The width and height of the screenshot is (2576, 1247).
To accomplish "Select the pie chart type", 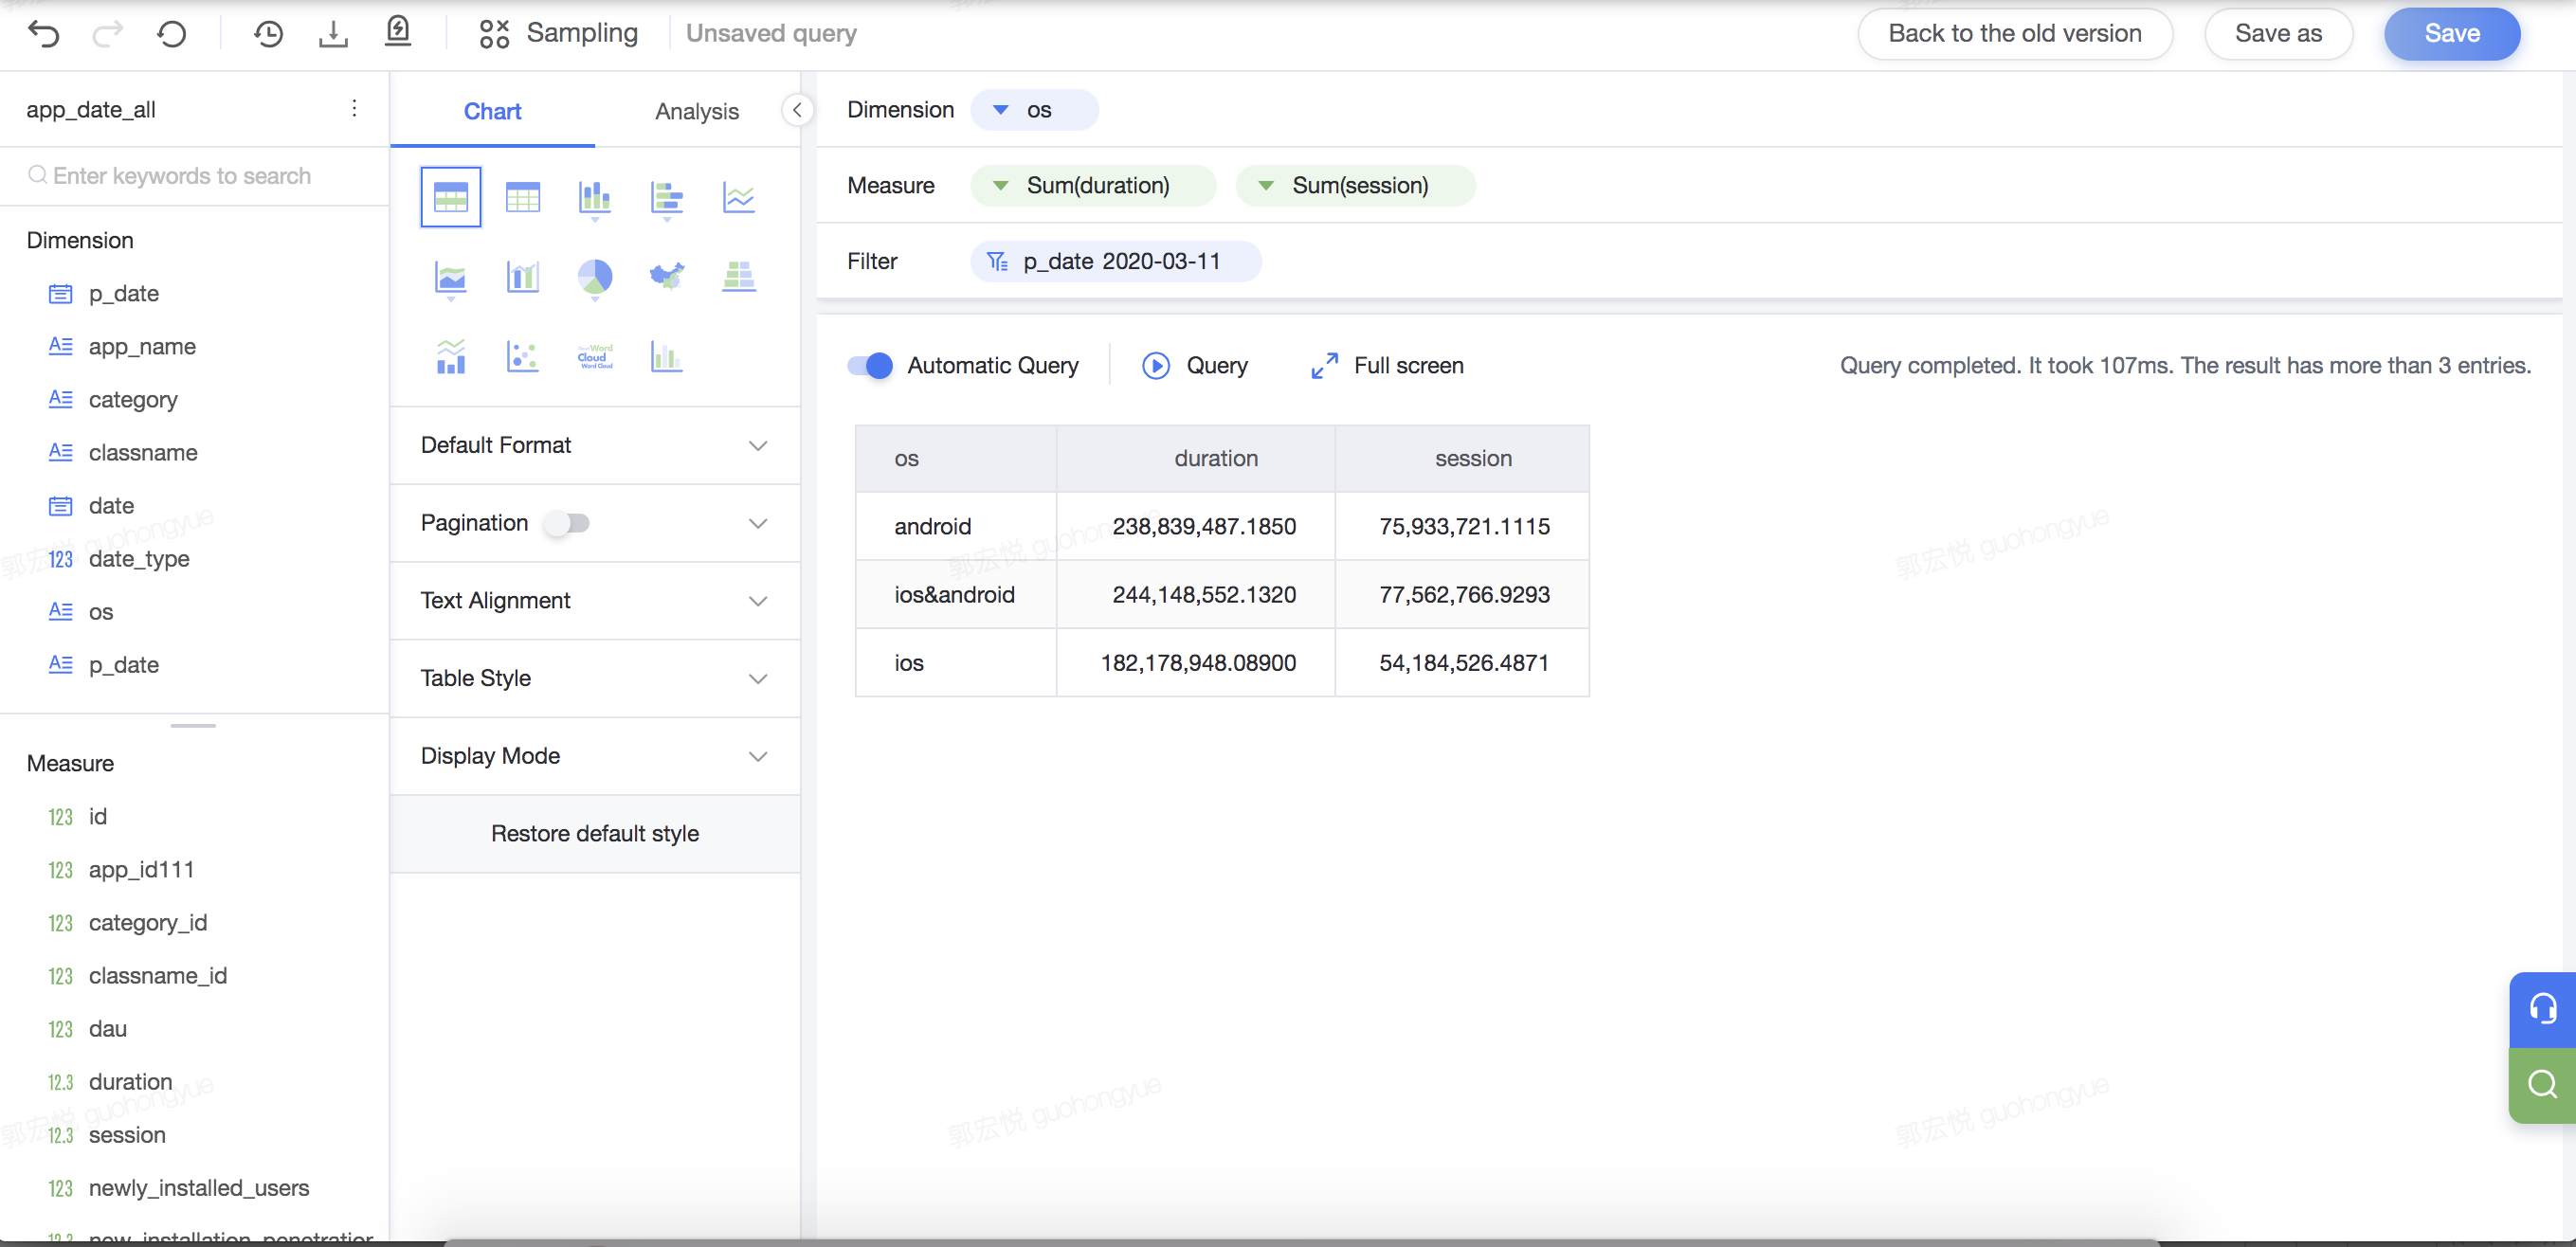I will pyautogui.click(x=595, y=278).
